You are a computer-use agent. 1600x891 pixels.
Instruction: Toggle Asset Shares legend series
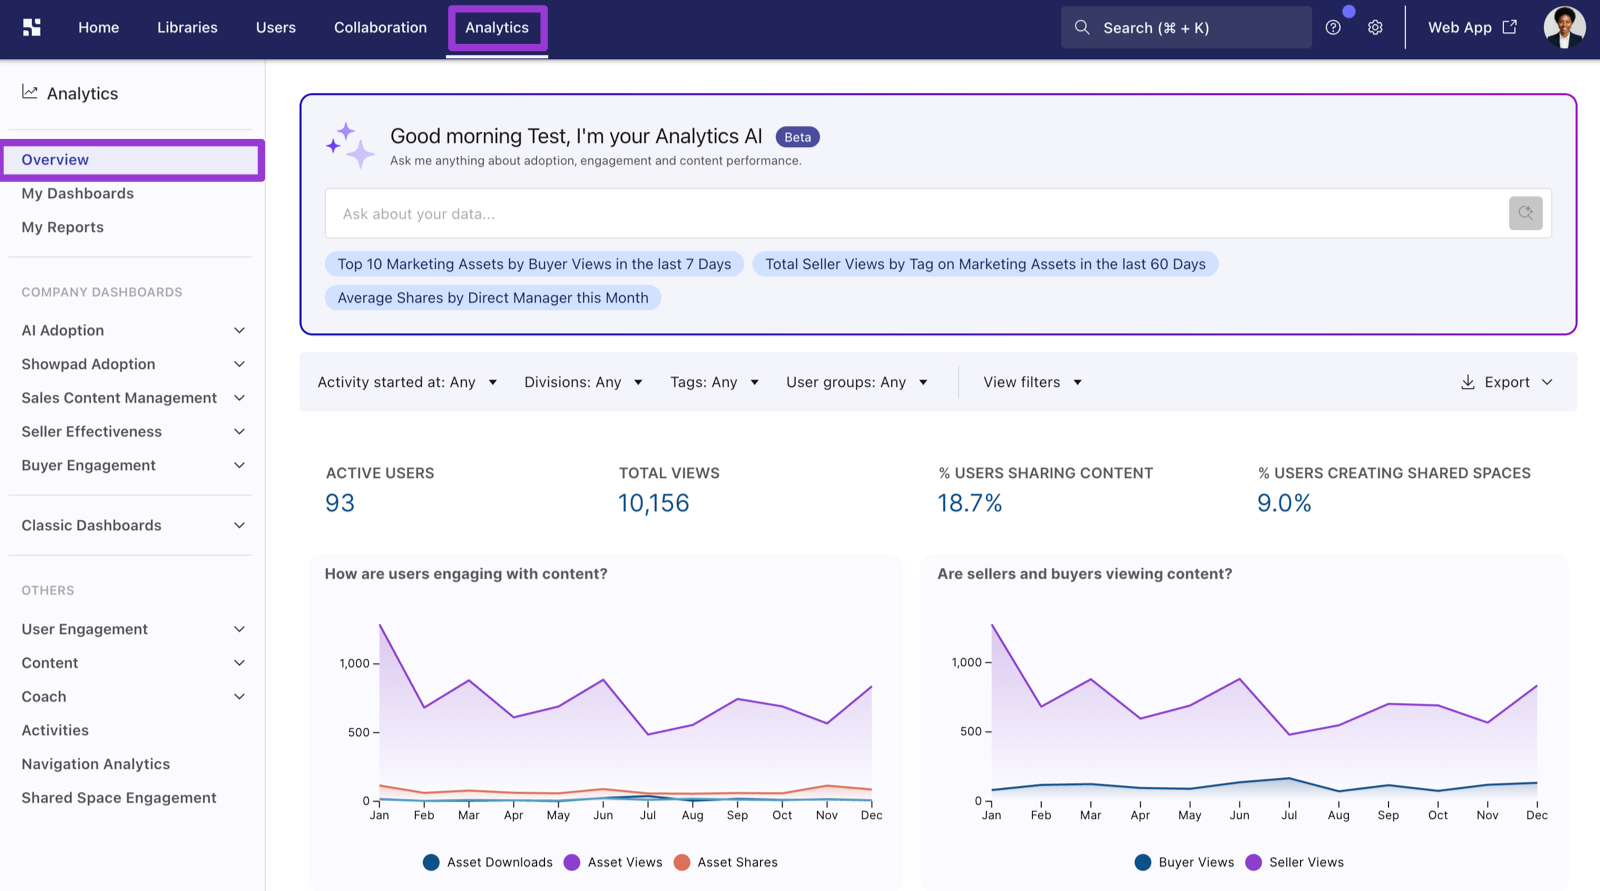(725, 862)
